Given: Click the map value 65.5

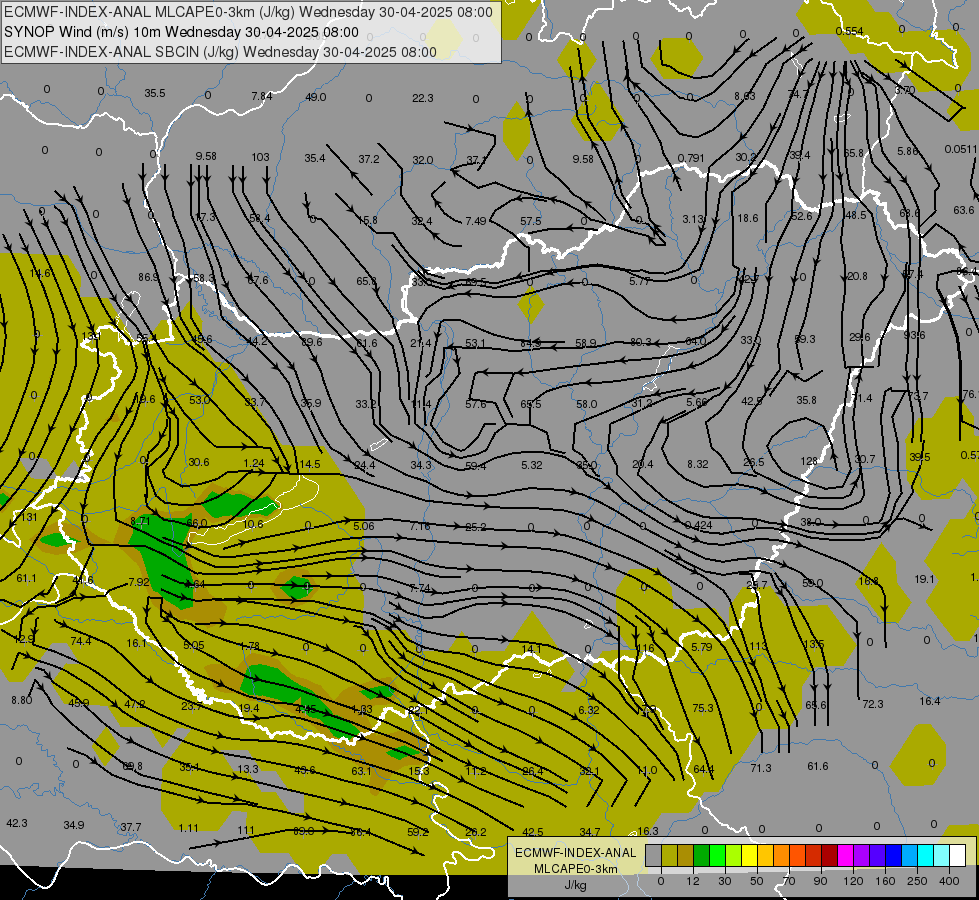Looking at the screenshot, I should pyautogui.click(x=531, y=404).
